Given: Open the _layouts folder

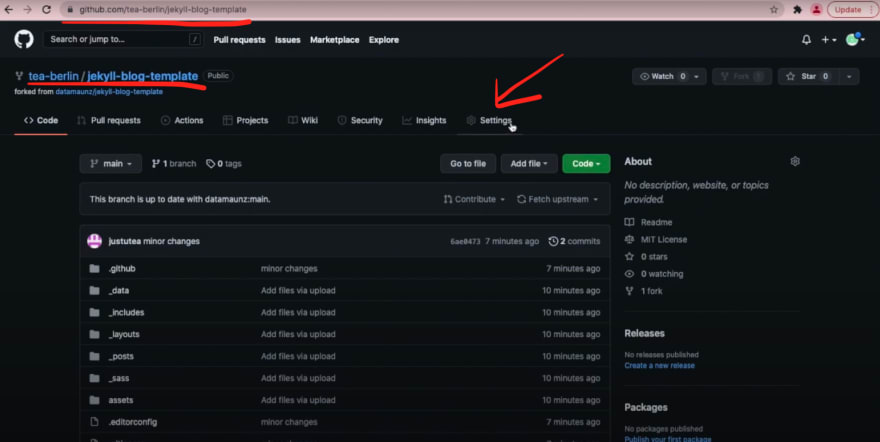Looking at the screenshot, I should tap(124, 334).
